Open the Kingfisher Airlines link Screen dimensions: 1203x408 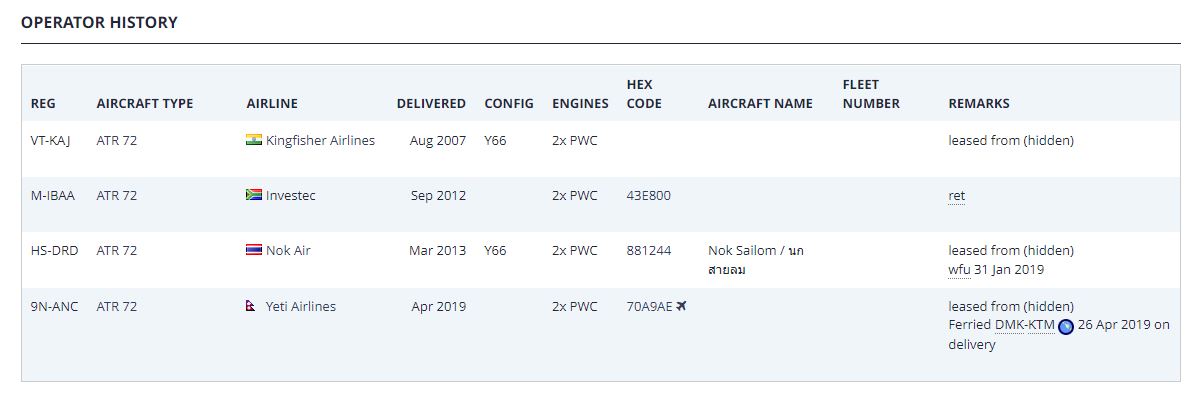click(x=320, y=141)
